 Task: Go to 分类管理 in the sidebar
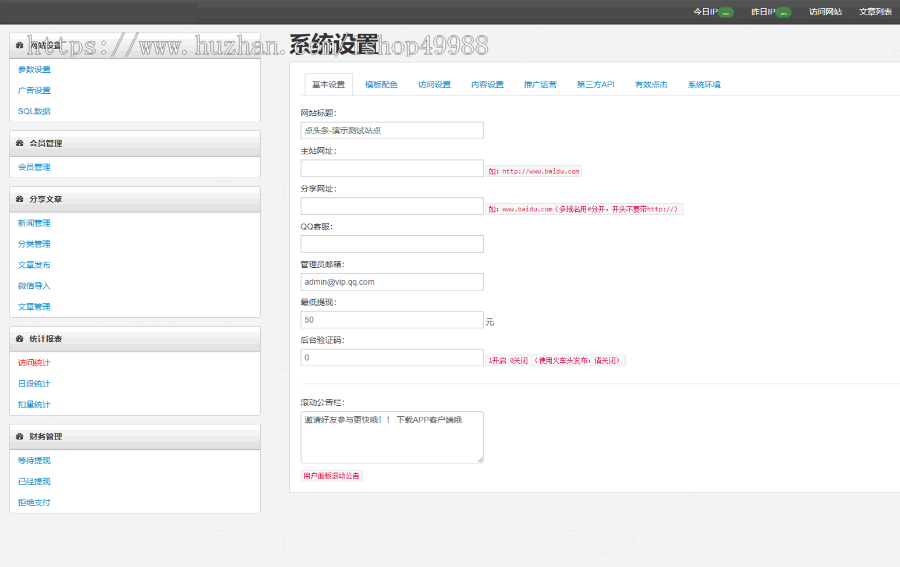34,244
